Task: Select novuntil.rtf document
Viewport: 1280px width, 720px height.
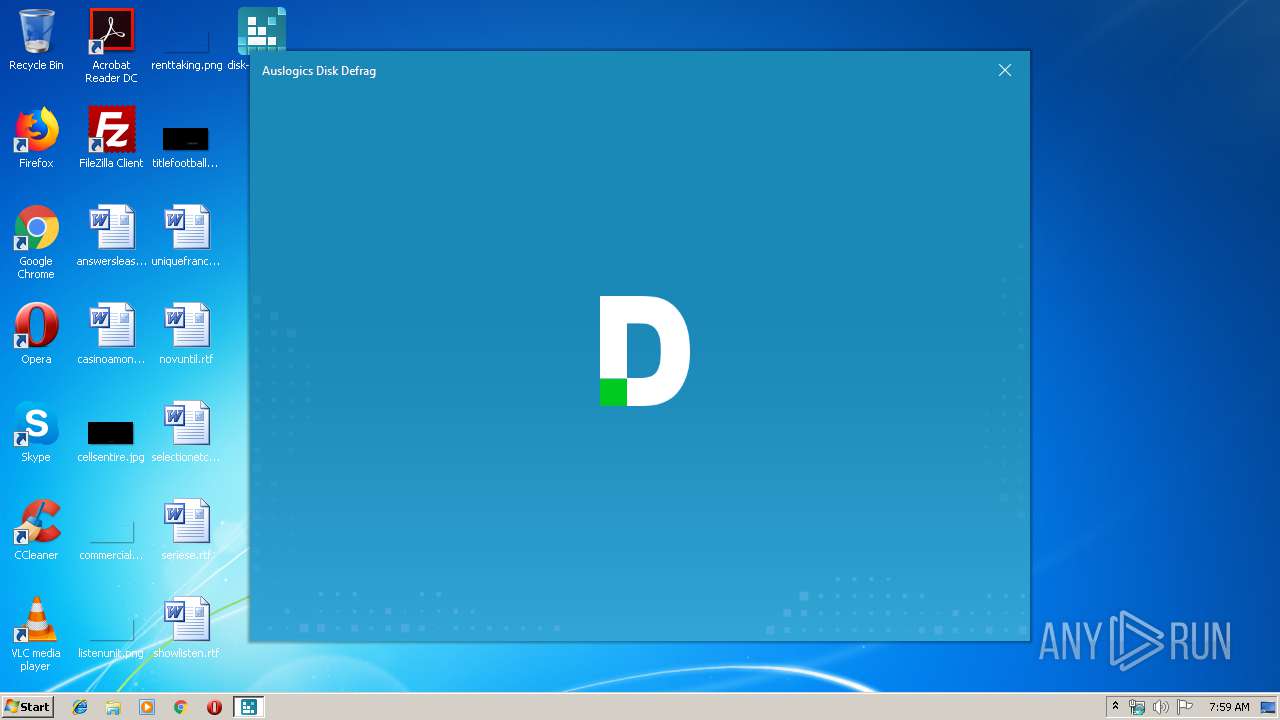Action: click(185, 334)
